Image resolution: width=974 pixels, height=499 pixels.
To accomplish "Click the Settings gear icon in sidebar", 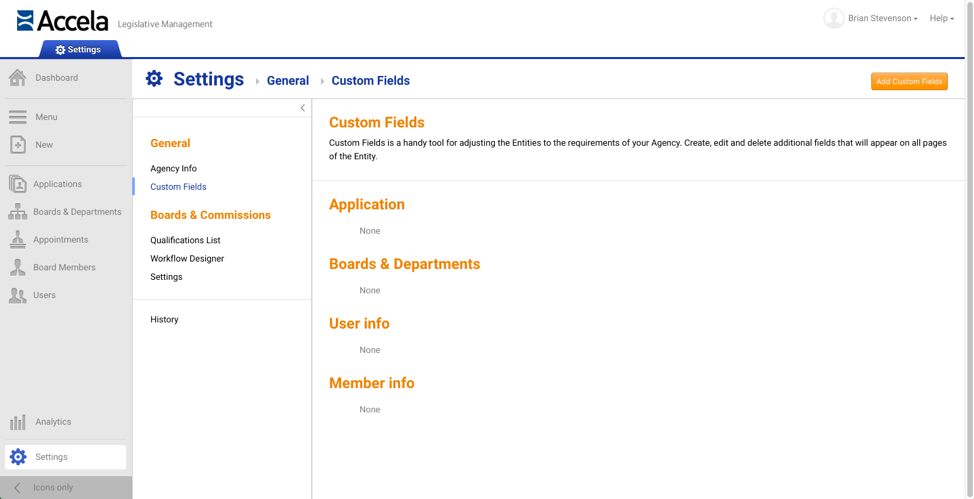I will [x=19, y=457].
